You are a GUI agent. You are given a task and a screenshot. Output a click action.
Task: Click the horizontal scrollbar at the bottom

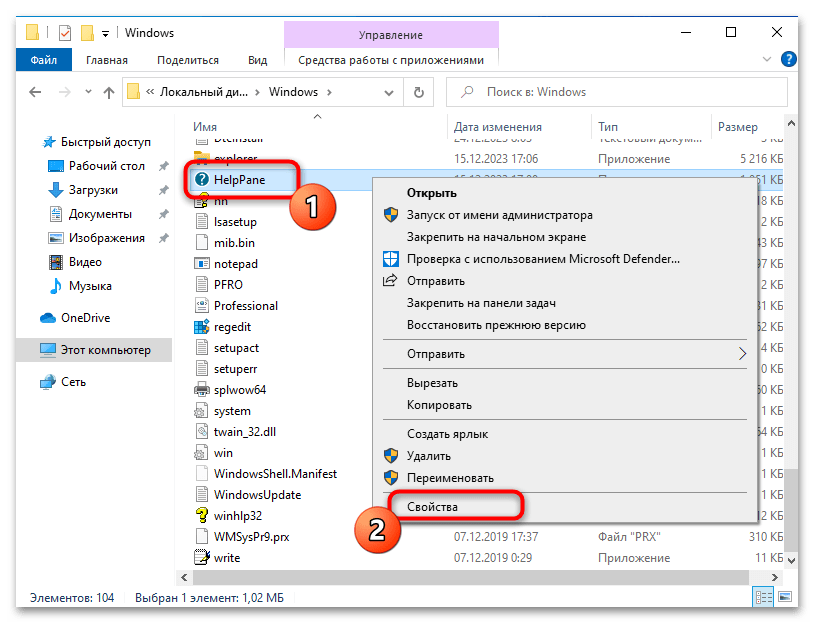(x=400, y=577)
